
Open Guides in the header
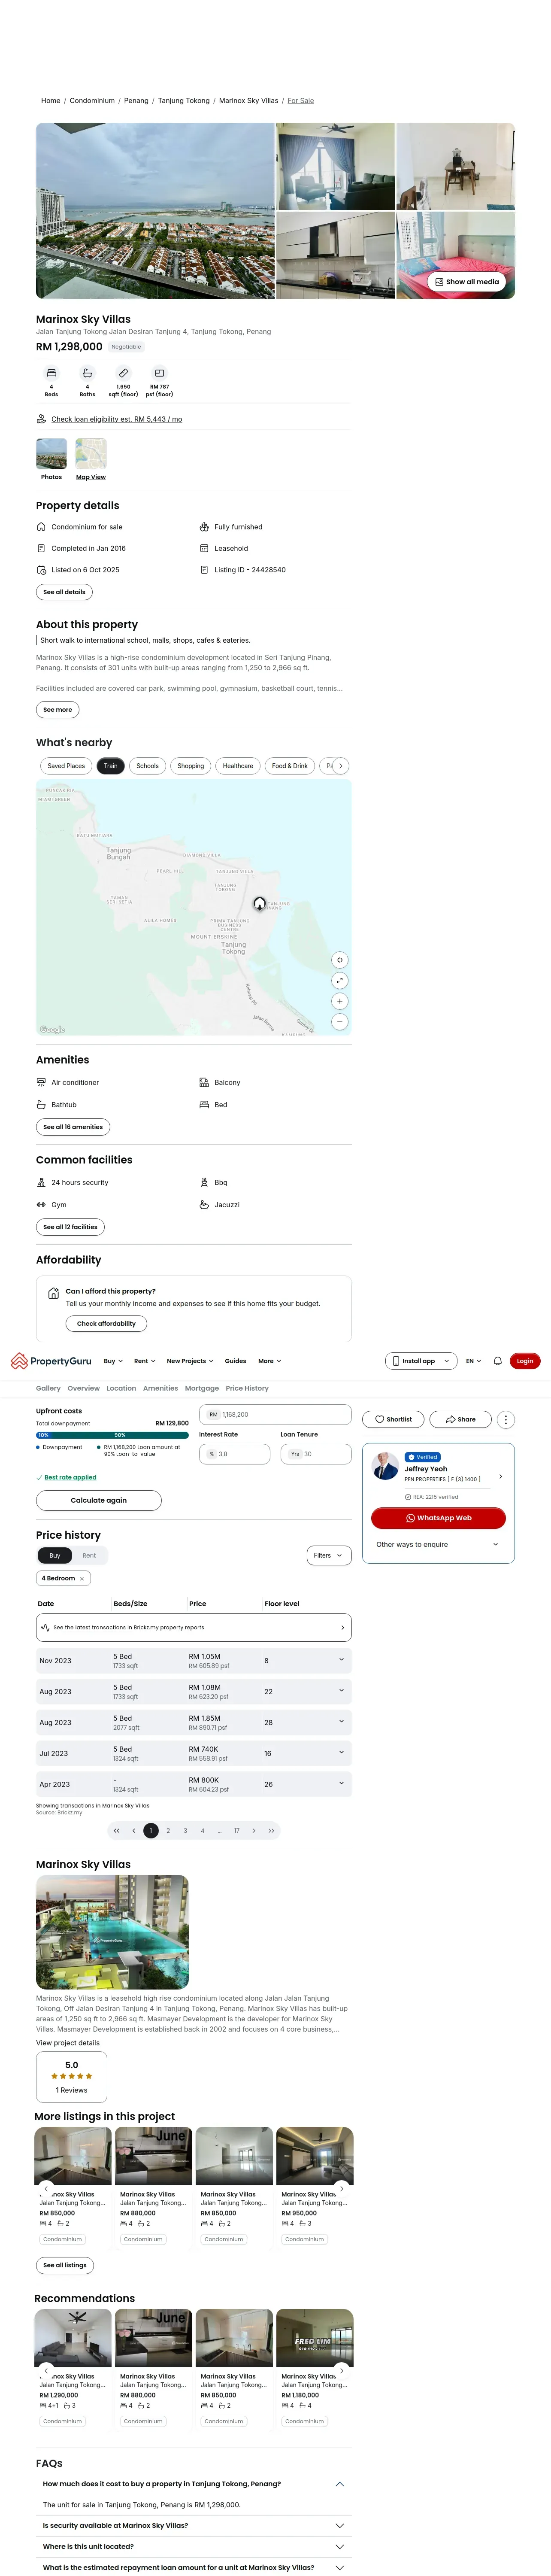[235, 1361]
